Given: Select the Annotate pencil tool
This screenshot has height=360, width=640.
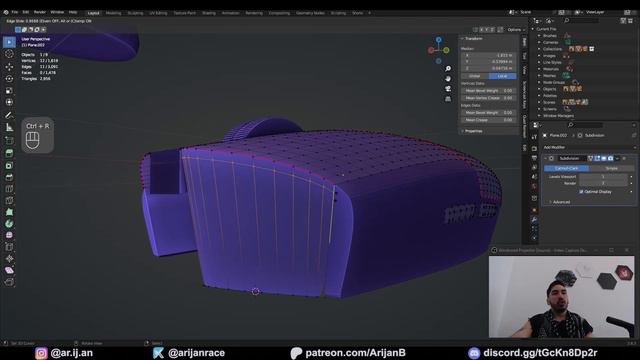Looking at the screenshot, I should pos(9,116).
